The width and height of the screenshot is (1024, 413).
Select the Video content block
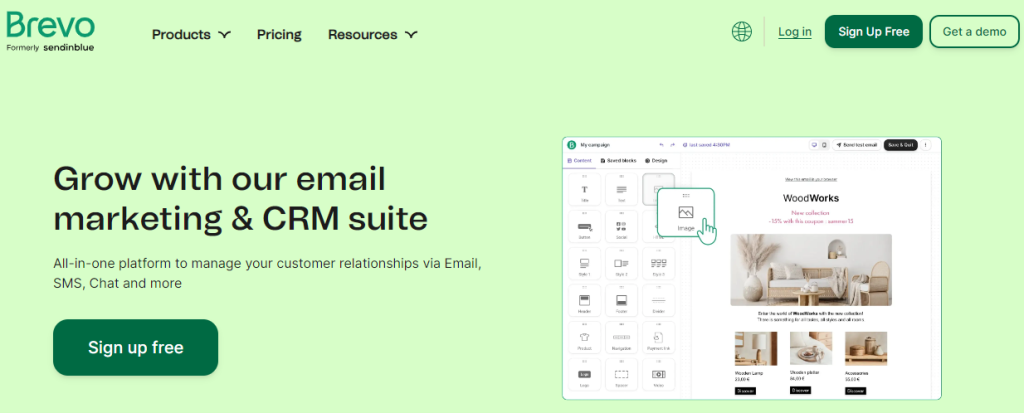click(x=658, y=376)
